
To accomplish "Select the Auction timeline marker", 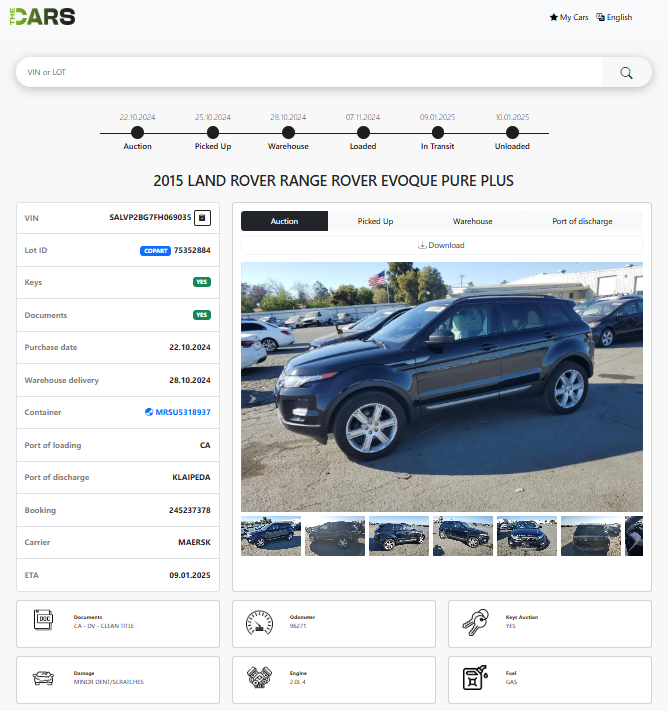I will (137, 133).
